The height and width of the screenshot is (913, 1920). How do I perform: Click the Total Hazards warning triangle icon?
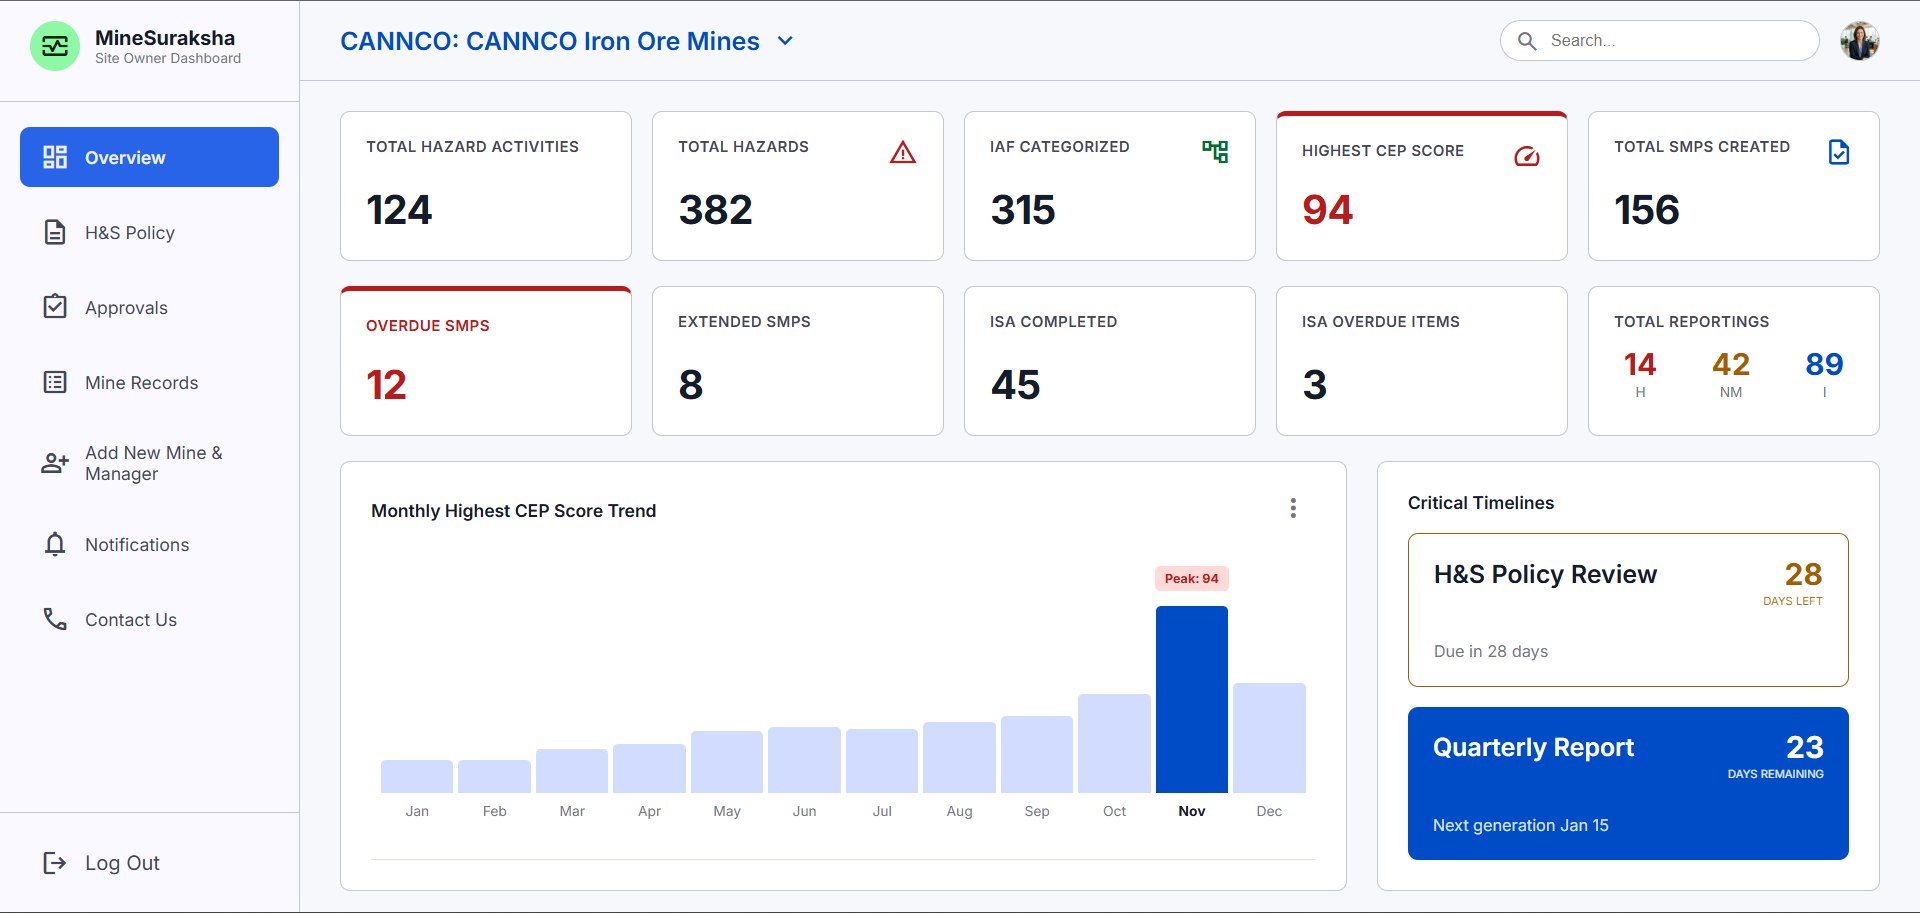[903, 152]
